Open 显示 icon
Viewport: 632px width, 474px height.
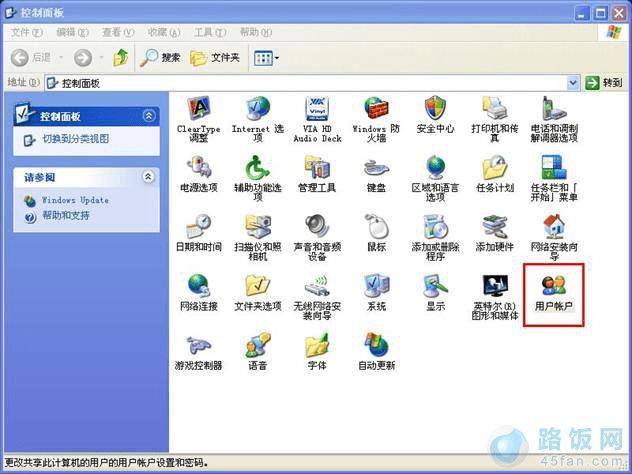click(435, 285)
